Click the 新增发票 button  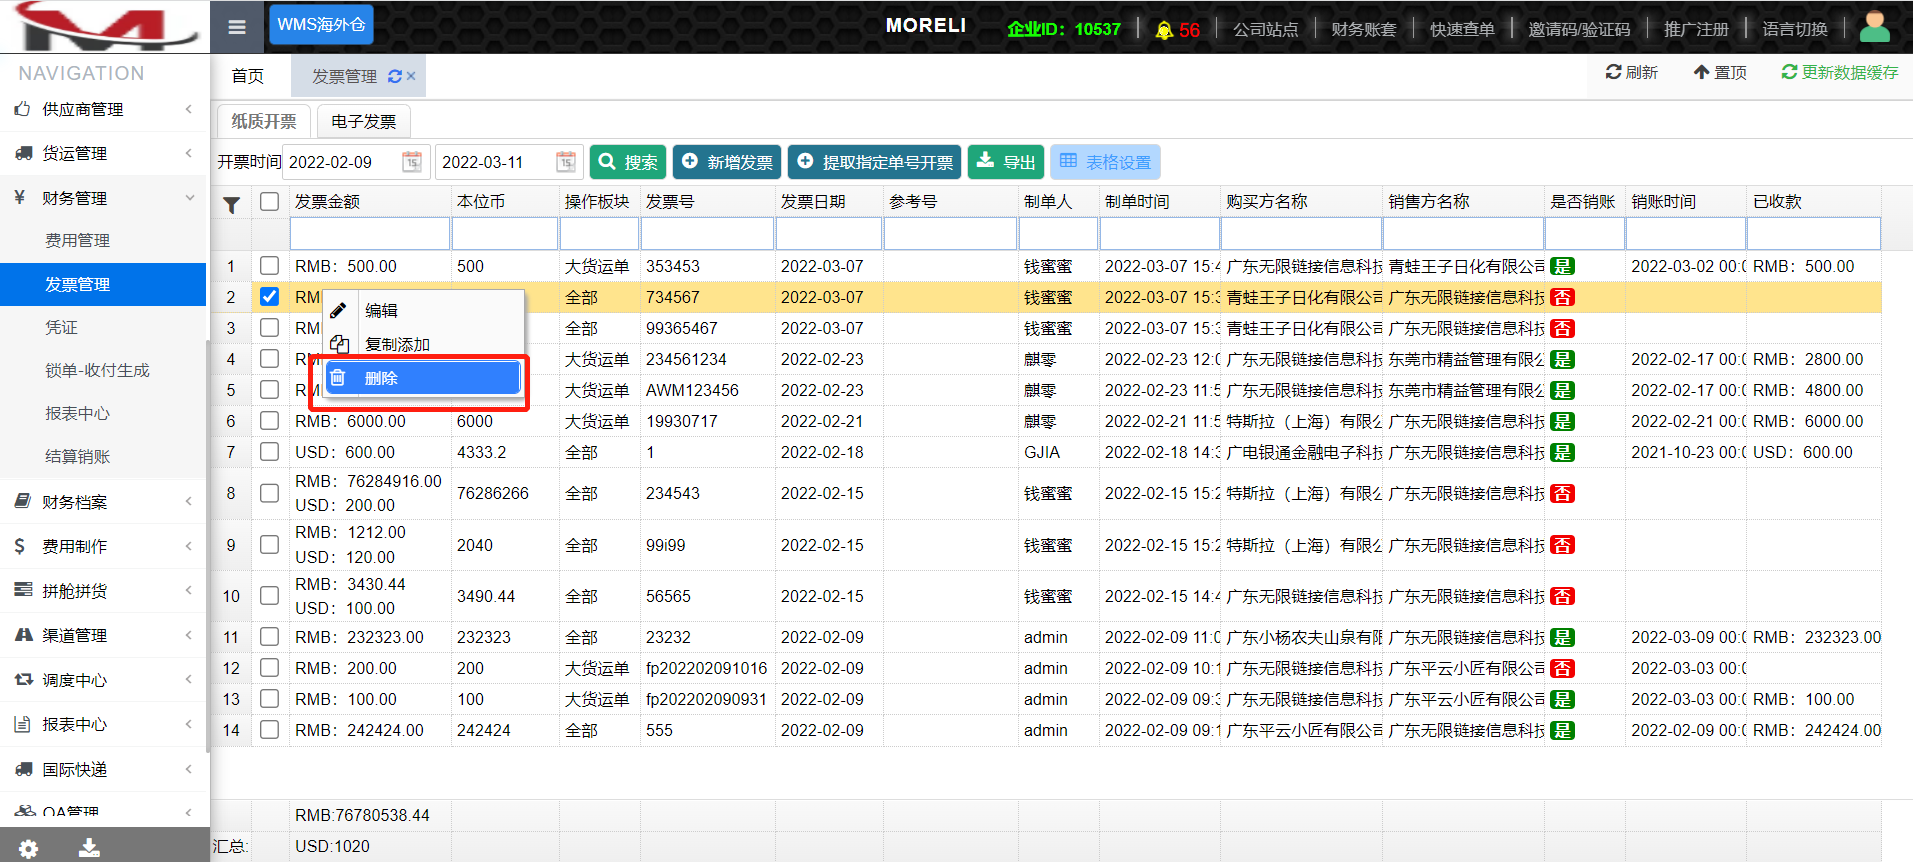pos(727,162)
